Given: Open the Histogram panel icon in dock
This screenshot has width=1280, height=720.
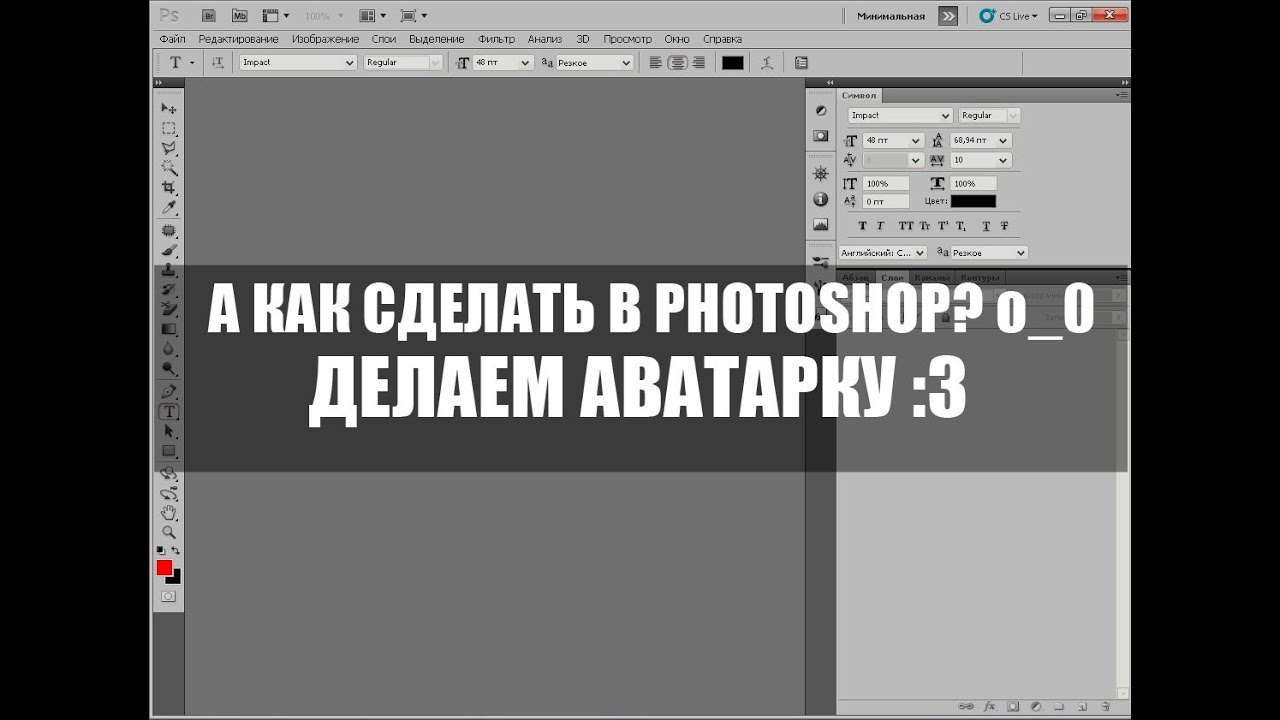Looking at the screenshot, I should tap(820, 224).
